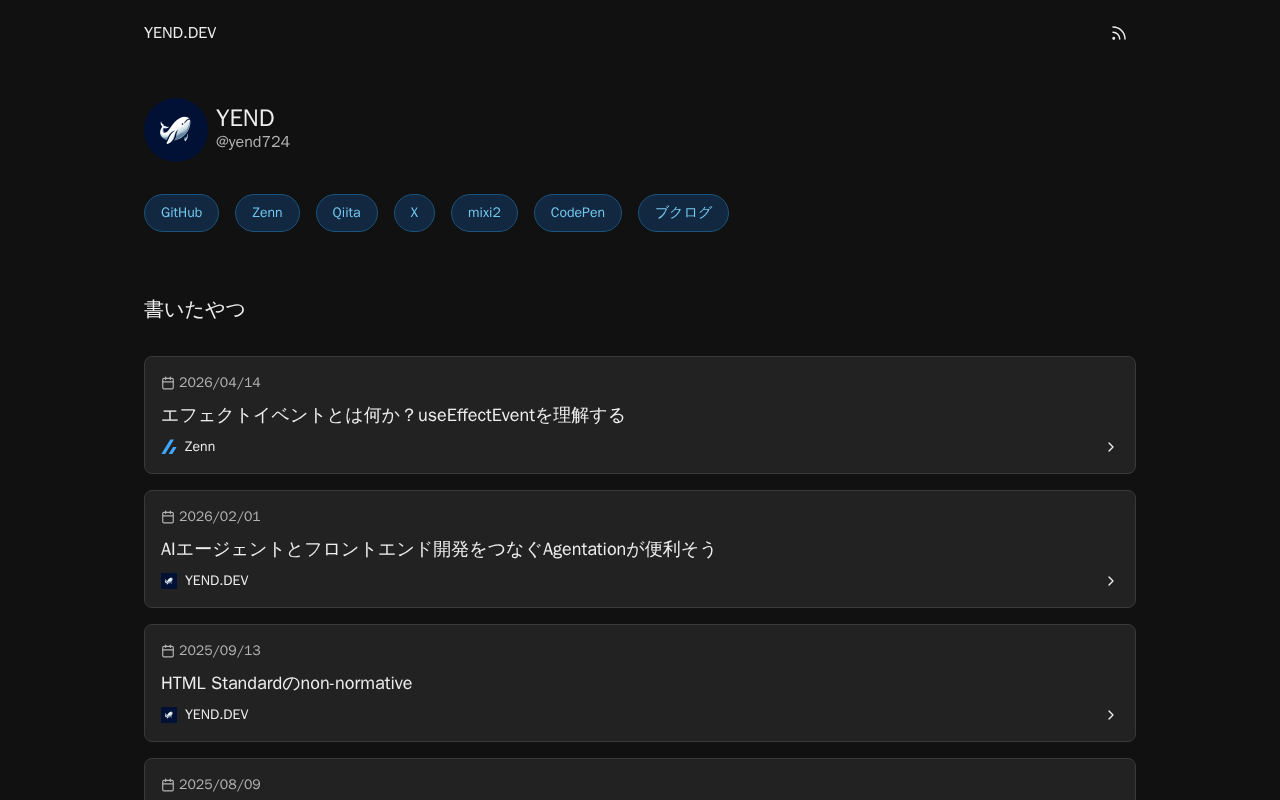The height and width of the screenshot is (800, 1280).
Task: Click the calendar icon beside 2026/04/14
Action: pos(168,383)
